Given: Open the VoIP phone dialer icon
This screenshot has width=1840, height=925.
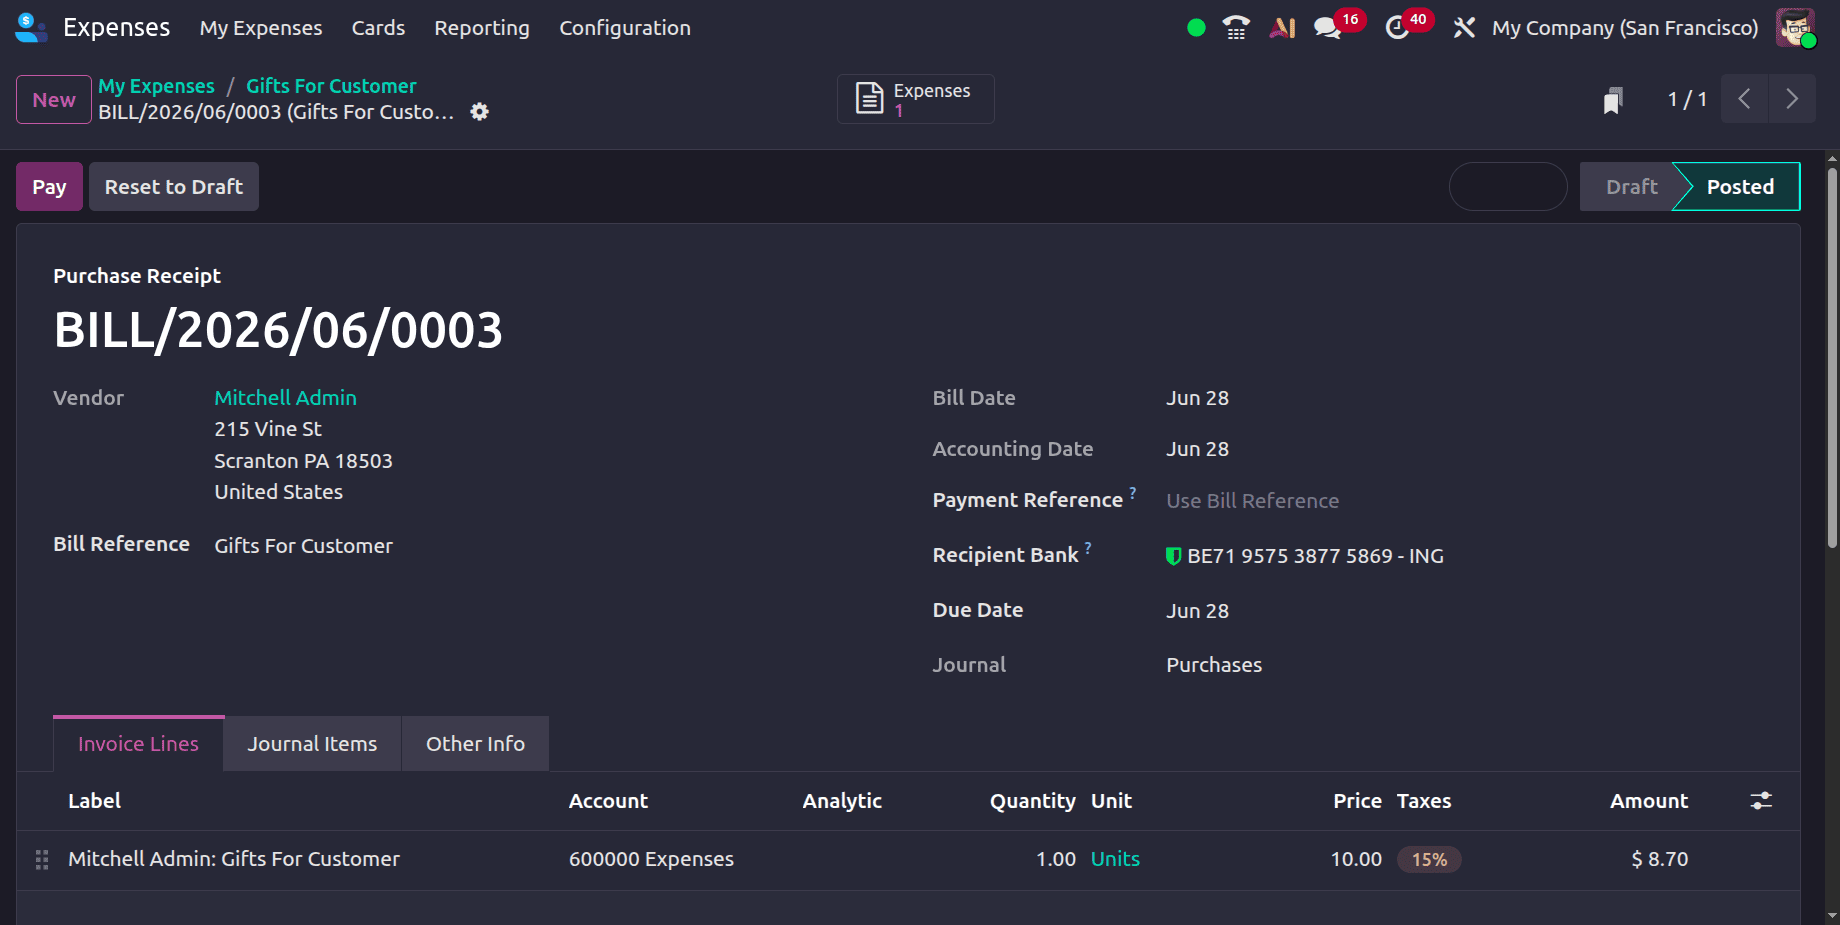Looking at the screenshot, I should pos(1236,28).
